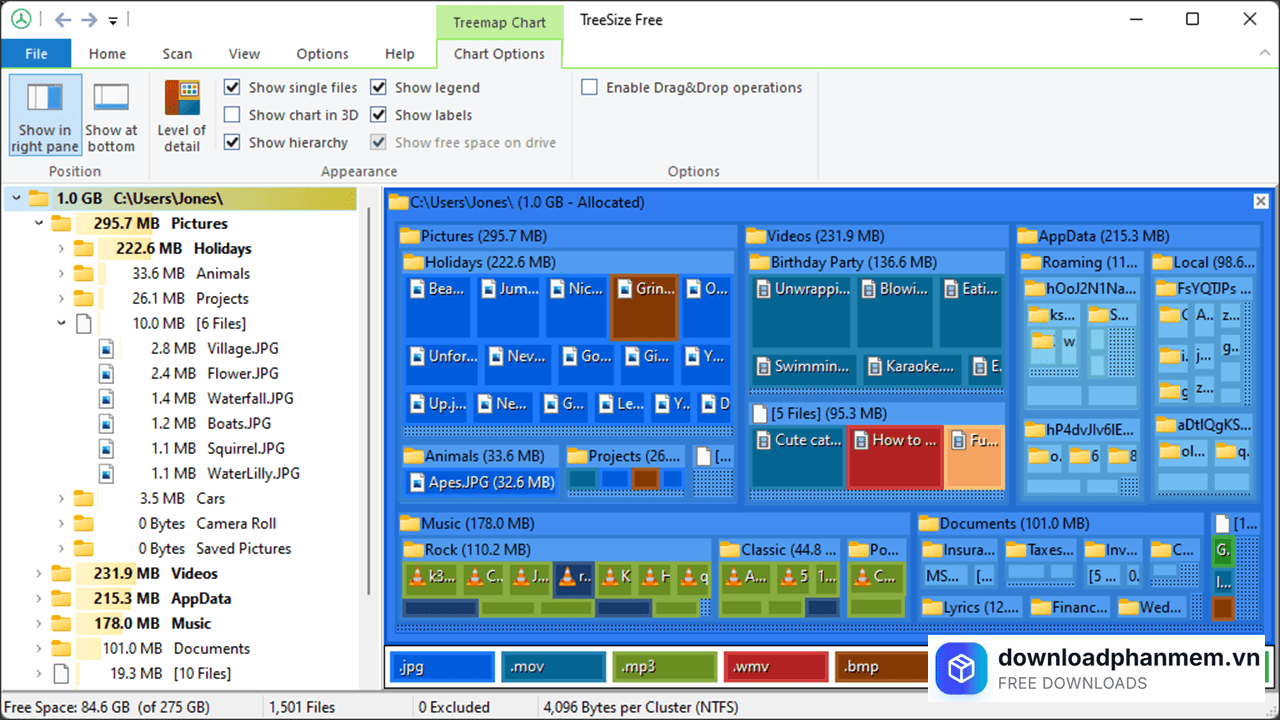Collapse the Pictures folder in the tree
The width and height of the screenshot is (1280, 720).
37,223
